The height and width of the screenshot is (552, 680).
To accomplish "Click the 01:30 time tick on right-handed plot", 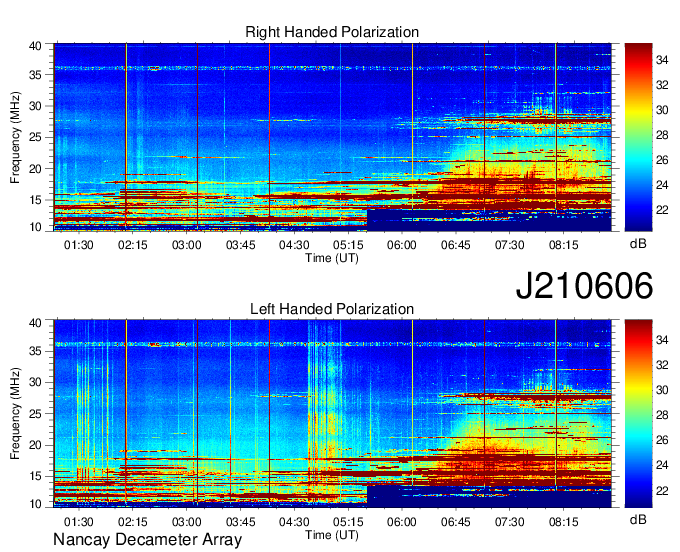I will pos(78,245).
